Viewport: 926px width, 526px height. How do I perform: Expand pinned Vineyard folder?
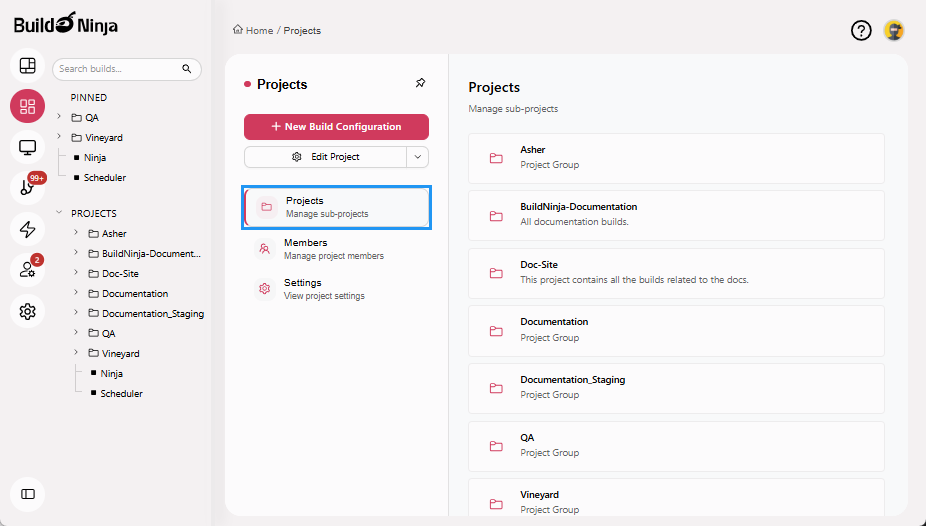click(x=59, y=137)
